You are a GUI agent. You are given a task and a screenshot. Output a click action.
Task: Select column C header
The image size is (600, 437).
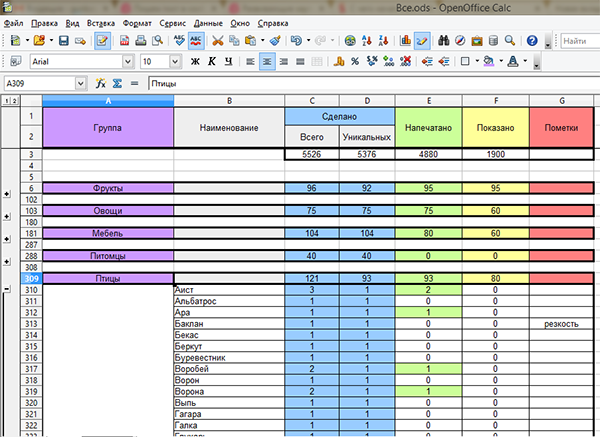(312, 101)
